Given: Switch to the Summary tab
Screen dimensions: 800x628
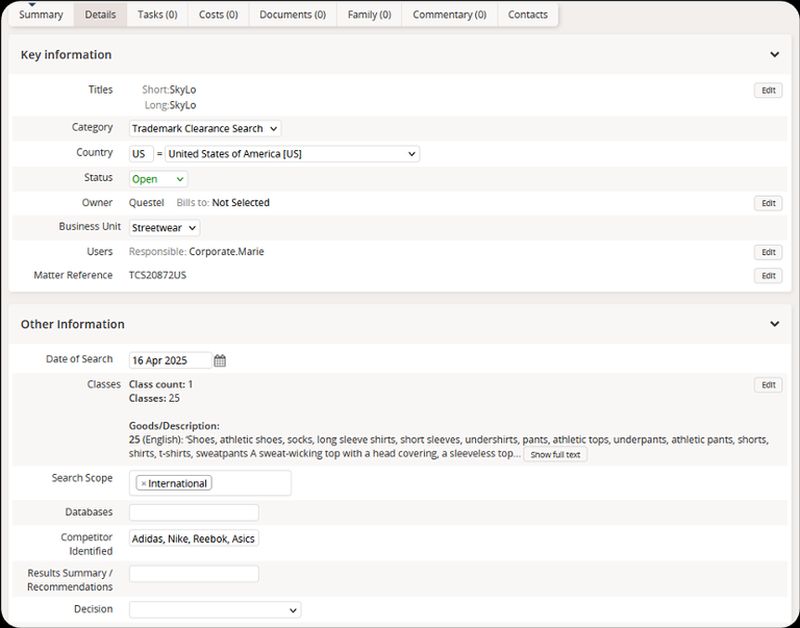Looking at the screenshot, I should [x=41, y=15].
